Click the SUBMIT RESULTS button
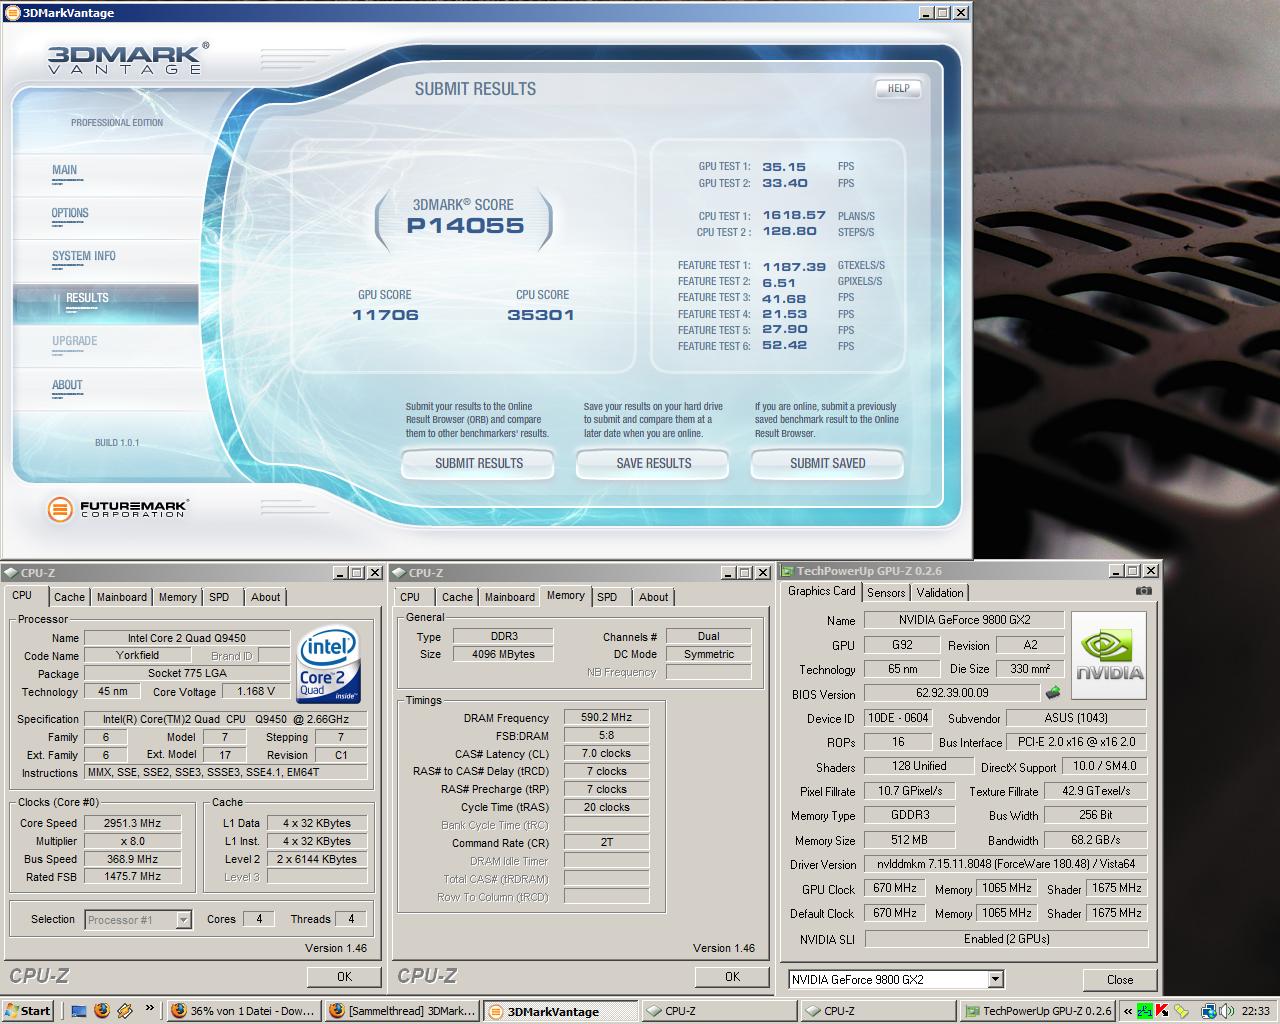The image size is (1280, 1024). click(x=479, y=464)
